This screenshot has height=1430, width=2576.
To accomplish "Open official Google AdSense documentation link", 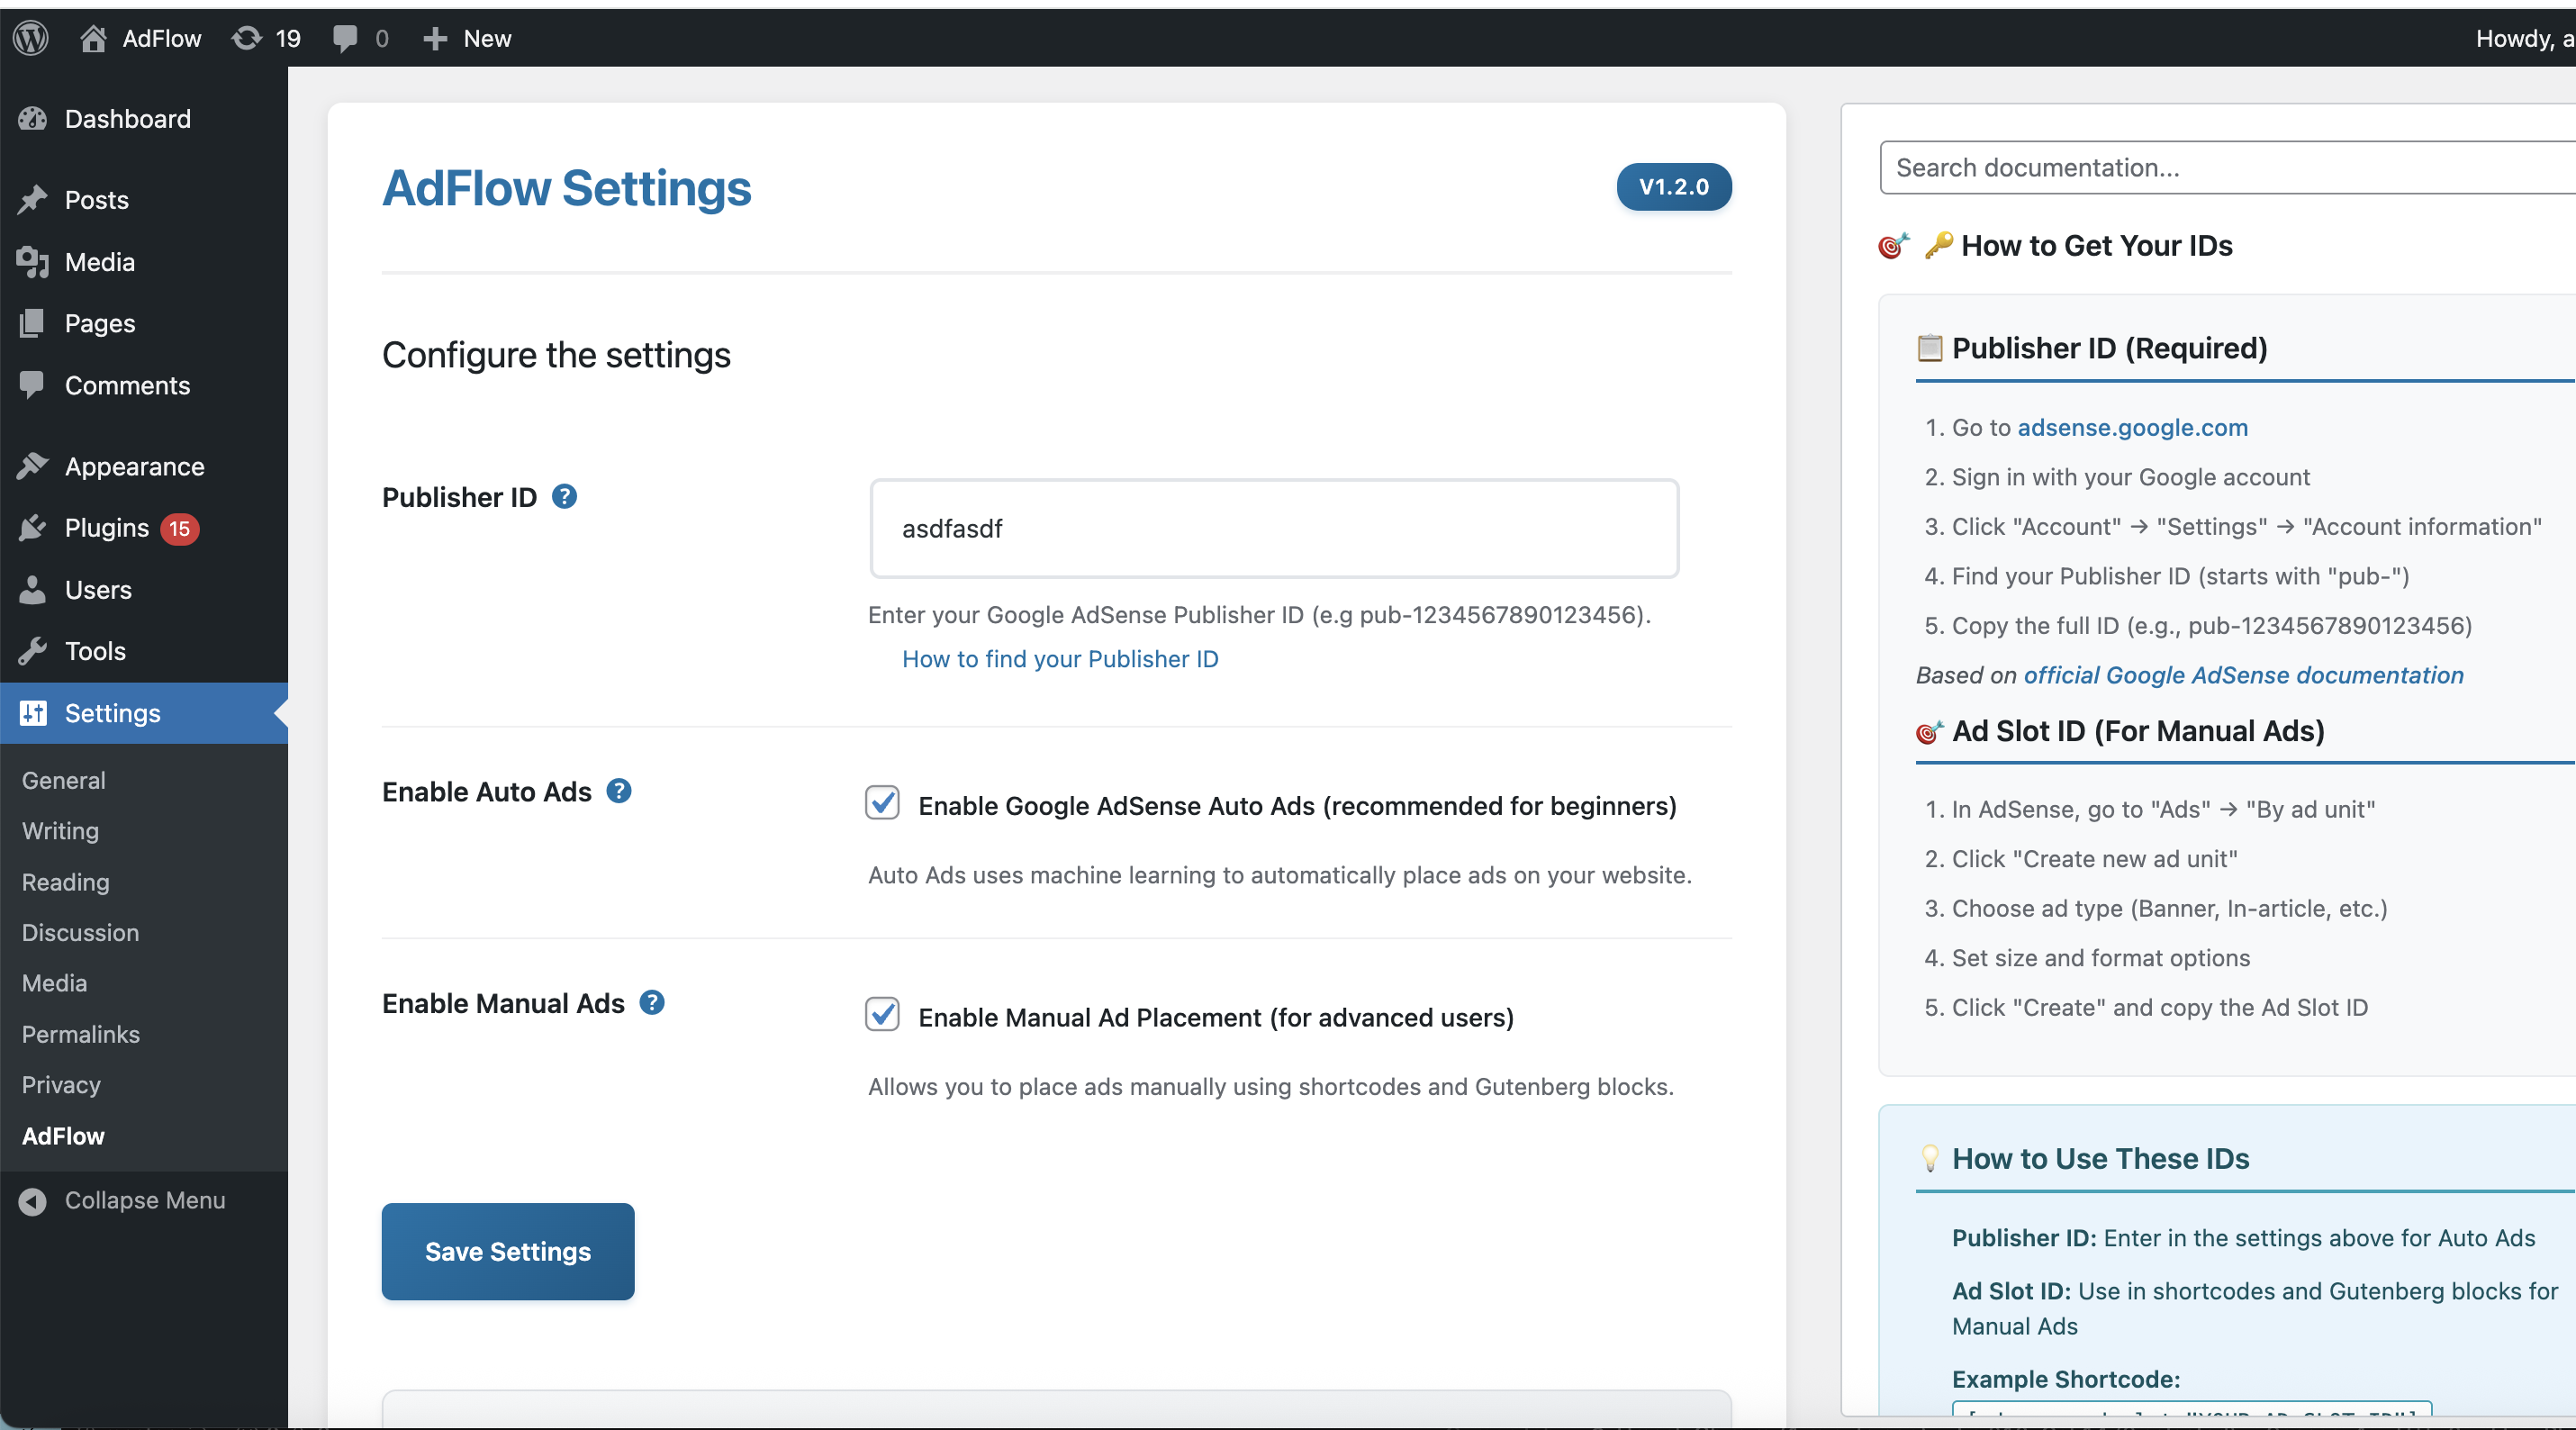I will click(x=2243, y=675).
